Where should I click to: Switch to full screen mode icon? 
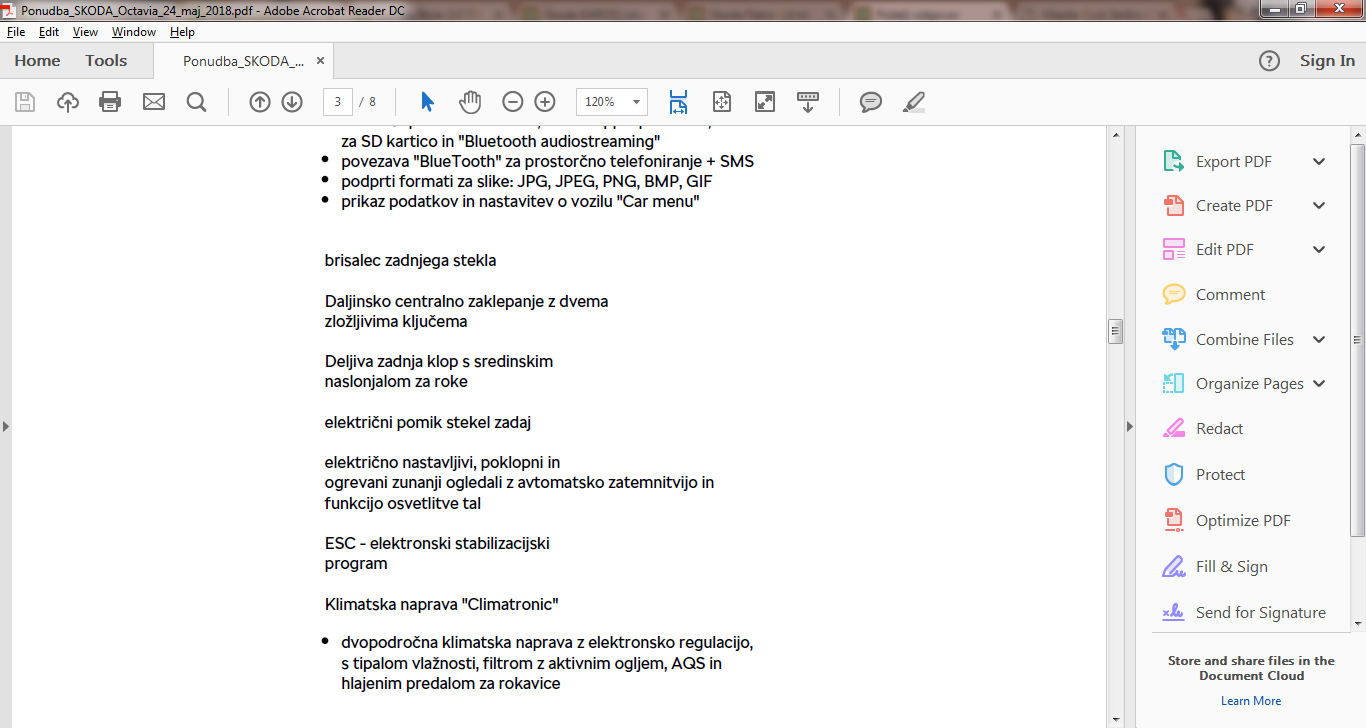coord(765,101)
